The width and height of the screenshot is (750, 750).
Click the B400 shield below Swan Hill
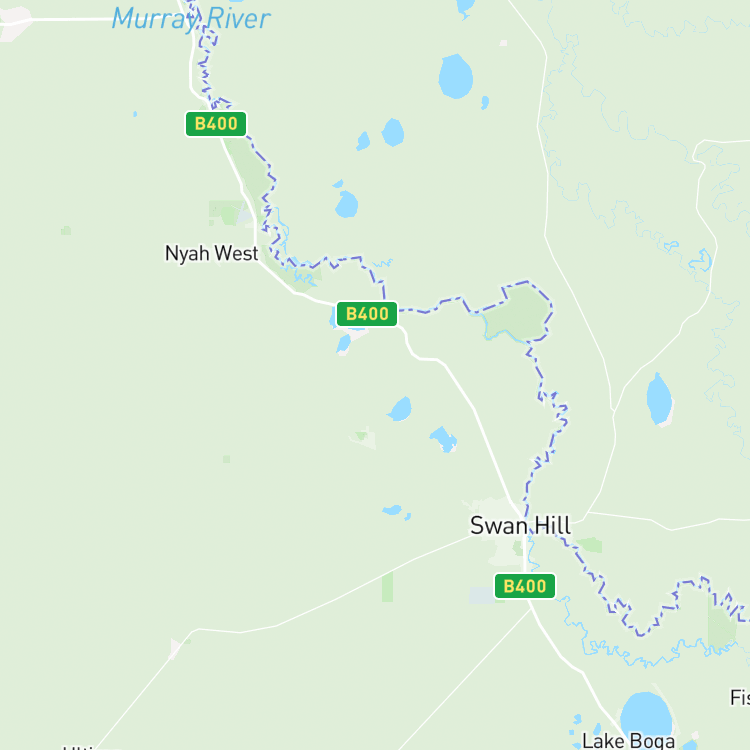(525, 586)
